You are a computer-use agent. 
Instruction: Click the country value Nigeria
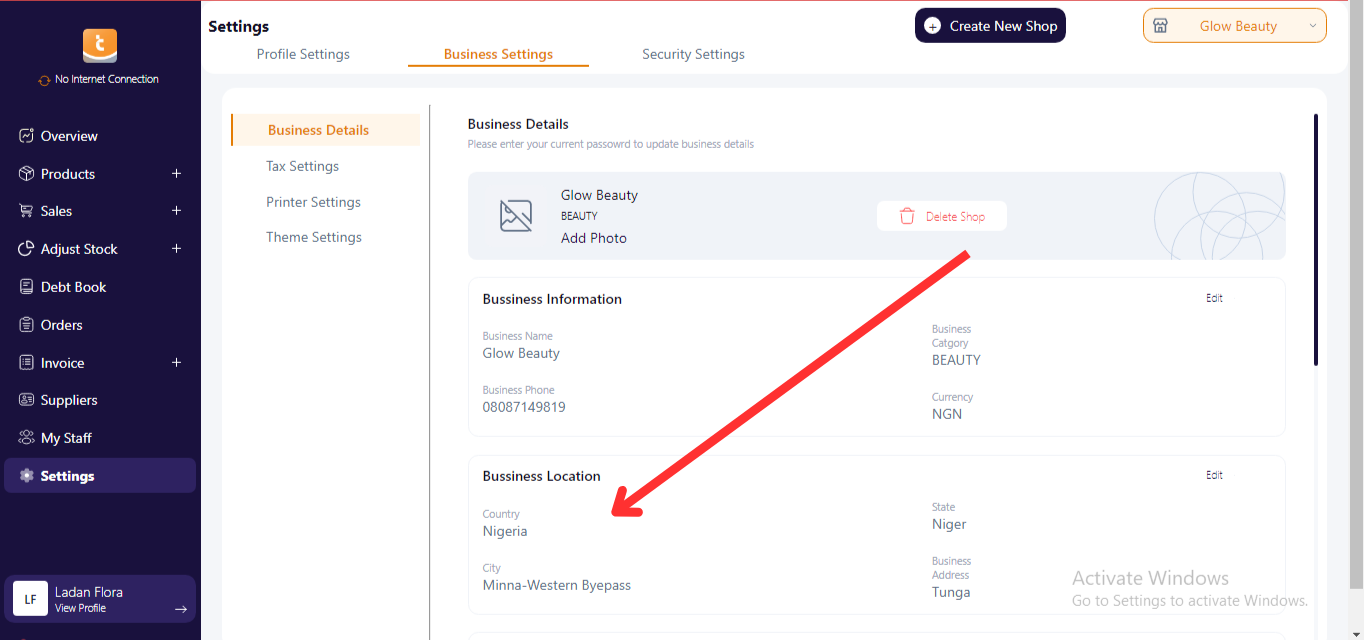tap(505, 531)
